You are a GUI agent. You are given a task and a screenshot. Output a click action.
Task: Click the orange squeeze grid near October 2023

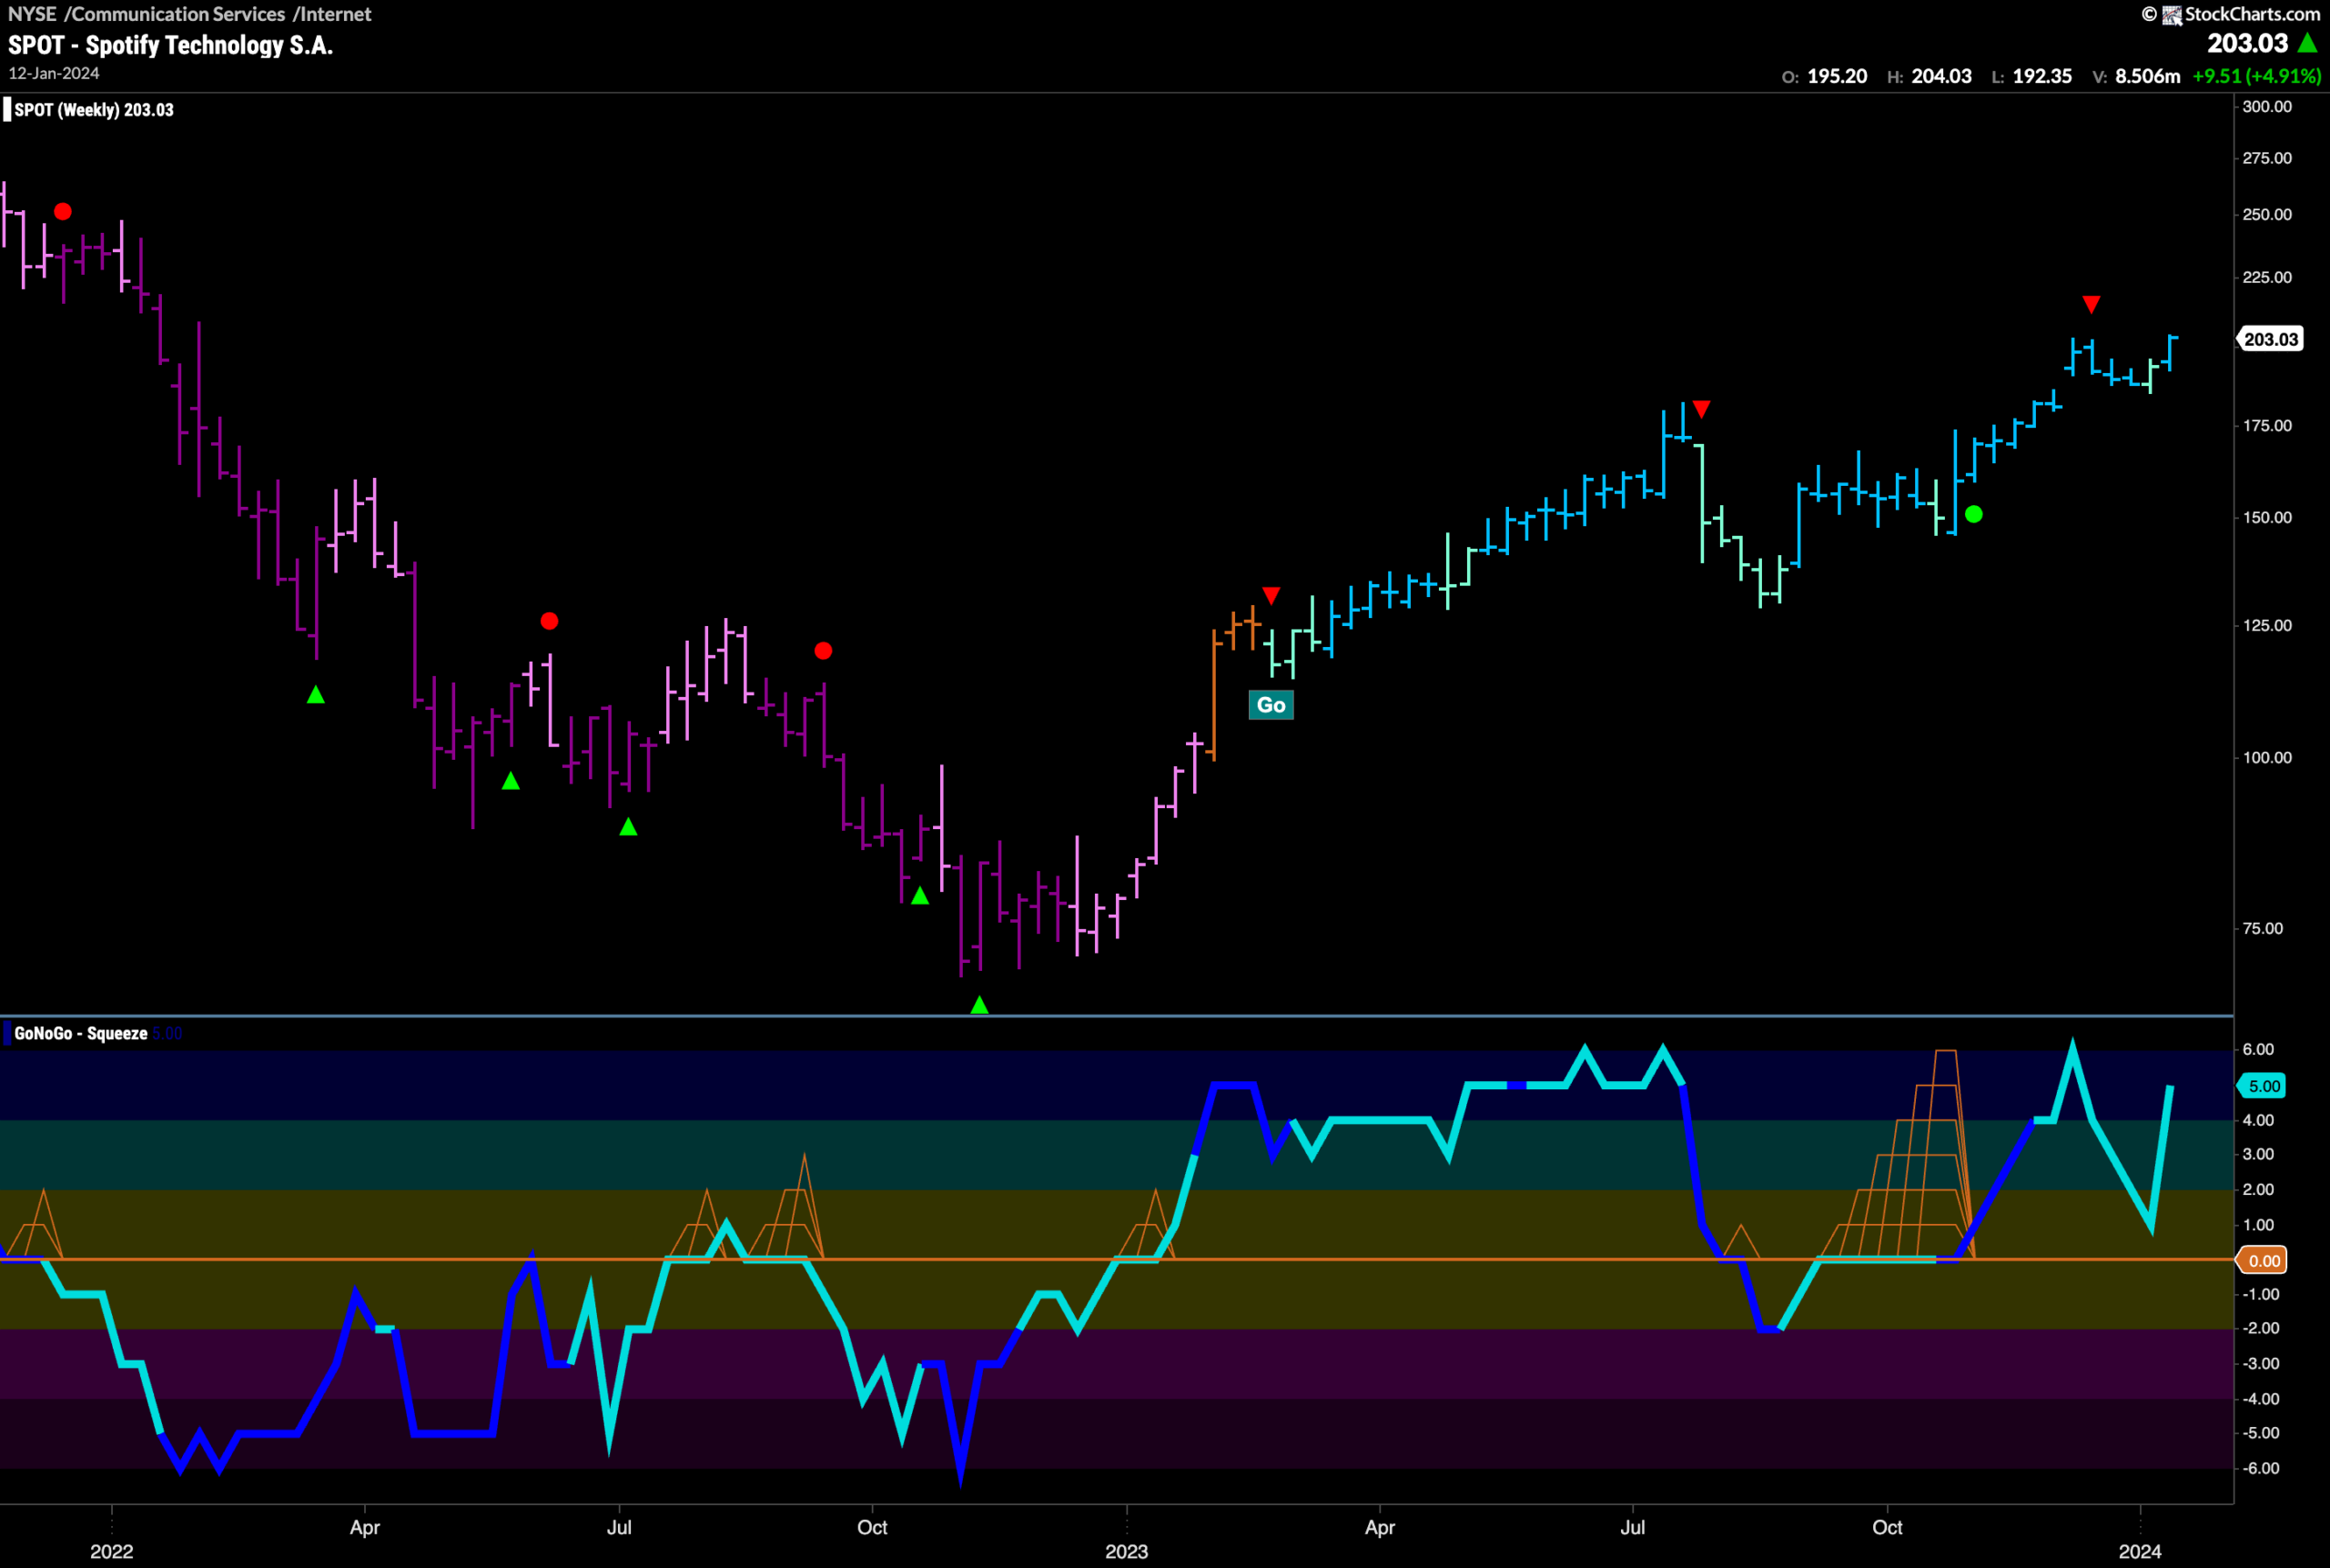[1897, 1155]
